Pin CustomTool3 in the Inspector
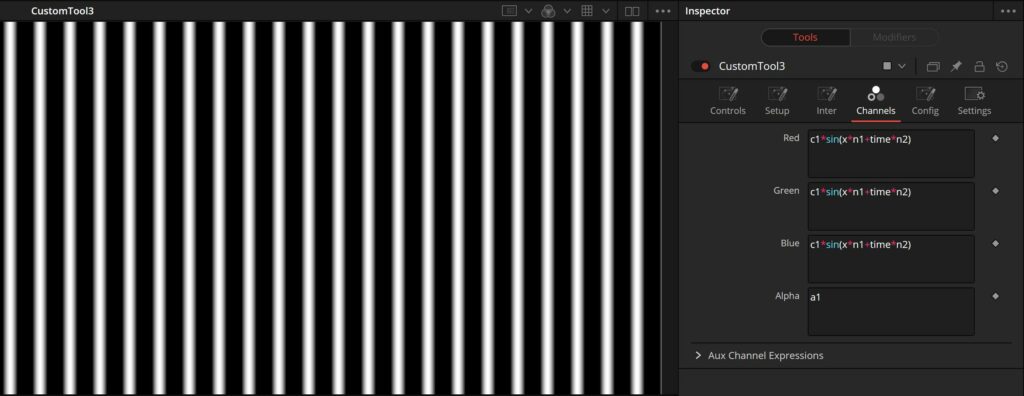Viewport: 1024px width, 396px height. [956, 66]
